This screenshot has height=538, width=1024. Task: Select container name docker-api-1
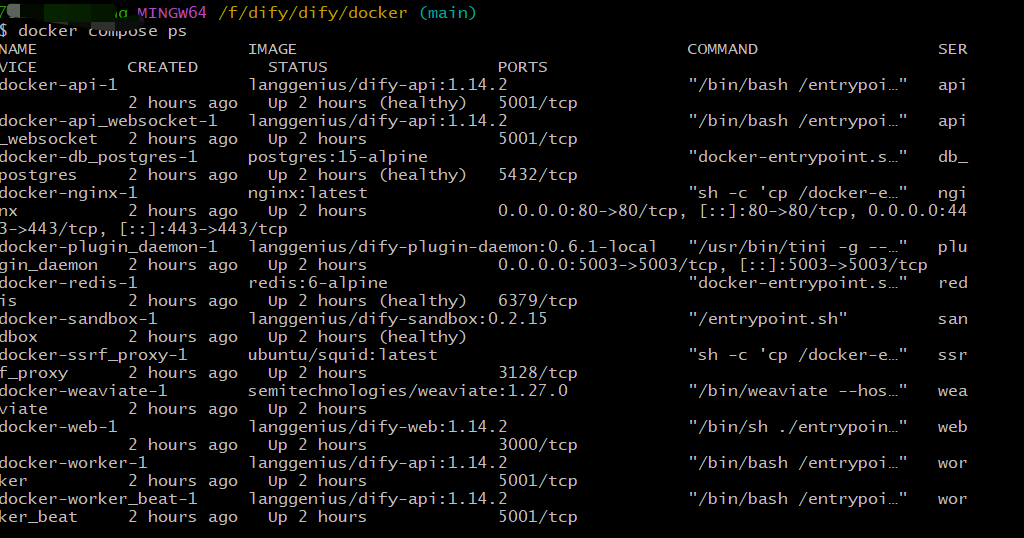click(x=59, y=85)
